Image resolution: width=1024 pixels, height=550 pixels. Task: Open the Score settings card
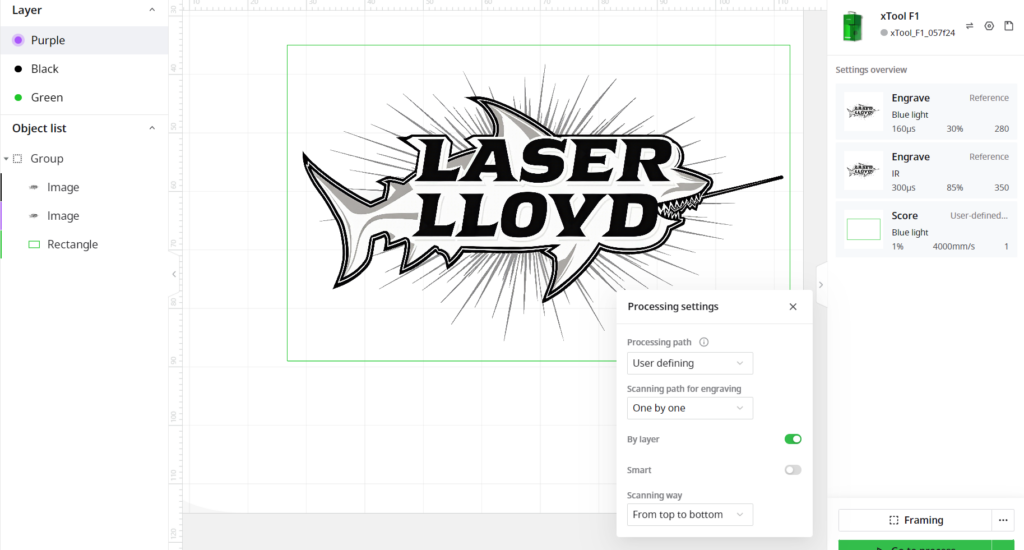click(926, 230)
